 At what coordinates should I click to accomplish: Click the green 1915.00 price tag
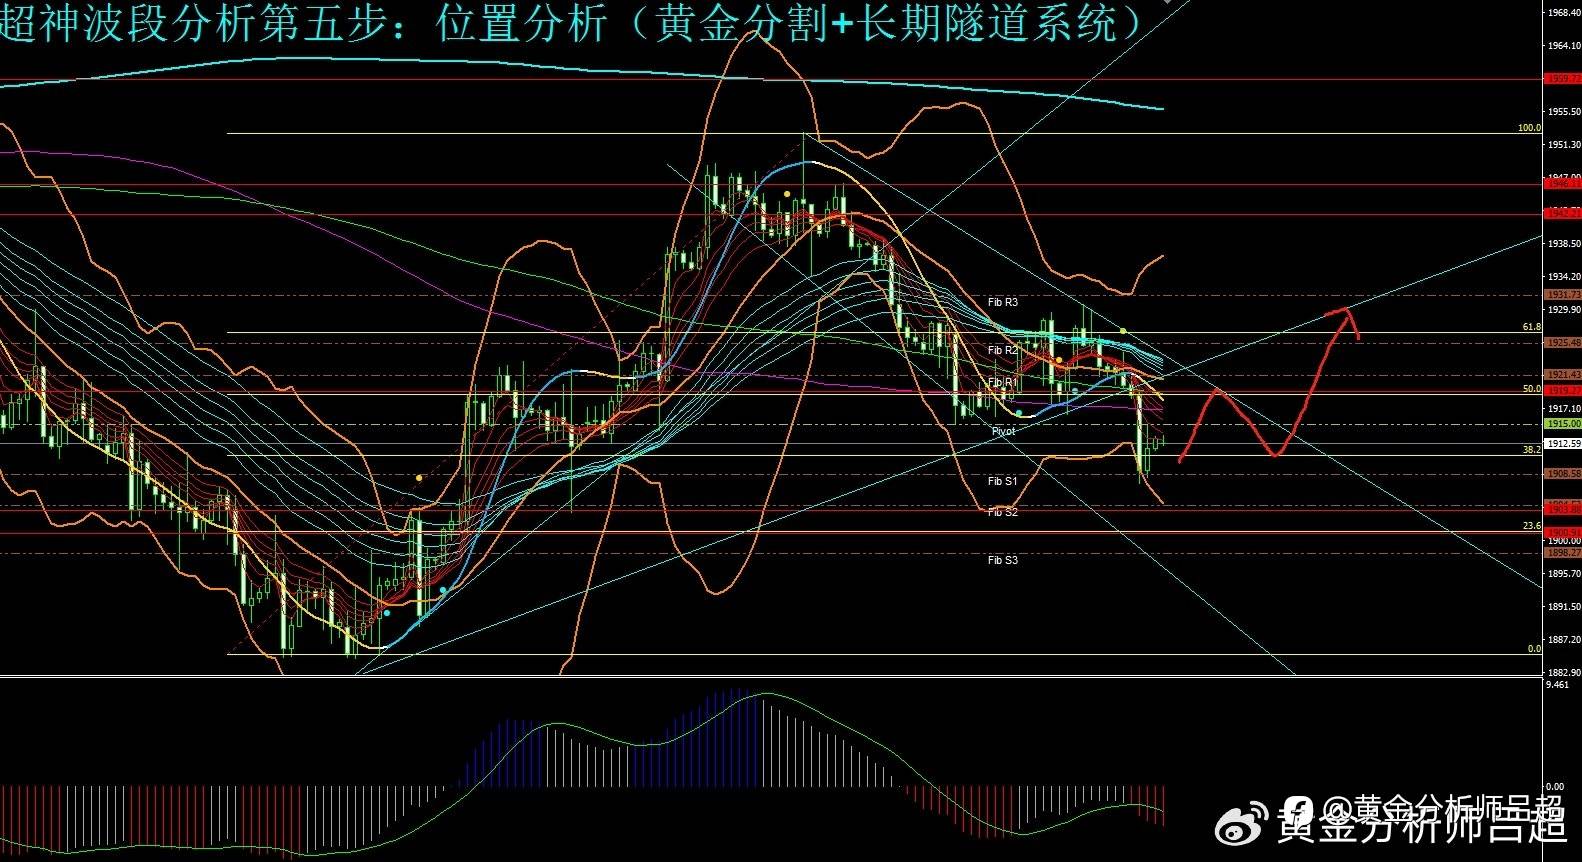click(1563, 424)
